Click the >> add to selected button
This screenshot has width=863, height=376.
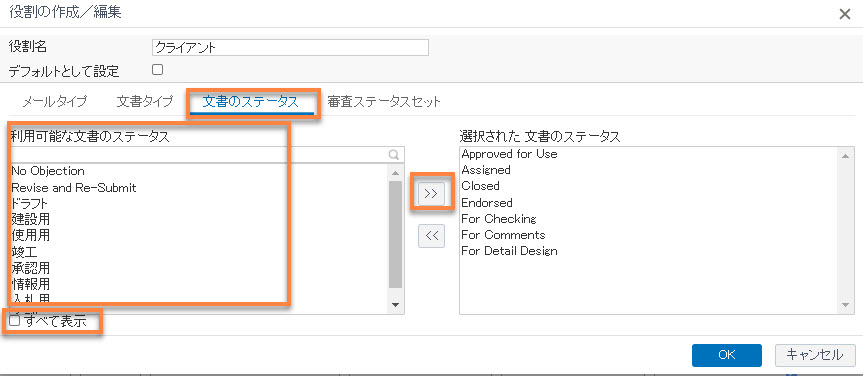click(432, 193)
